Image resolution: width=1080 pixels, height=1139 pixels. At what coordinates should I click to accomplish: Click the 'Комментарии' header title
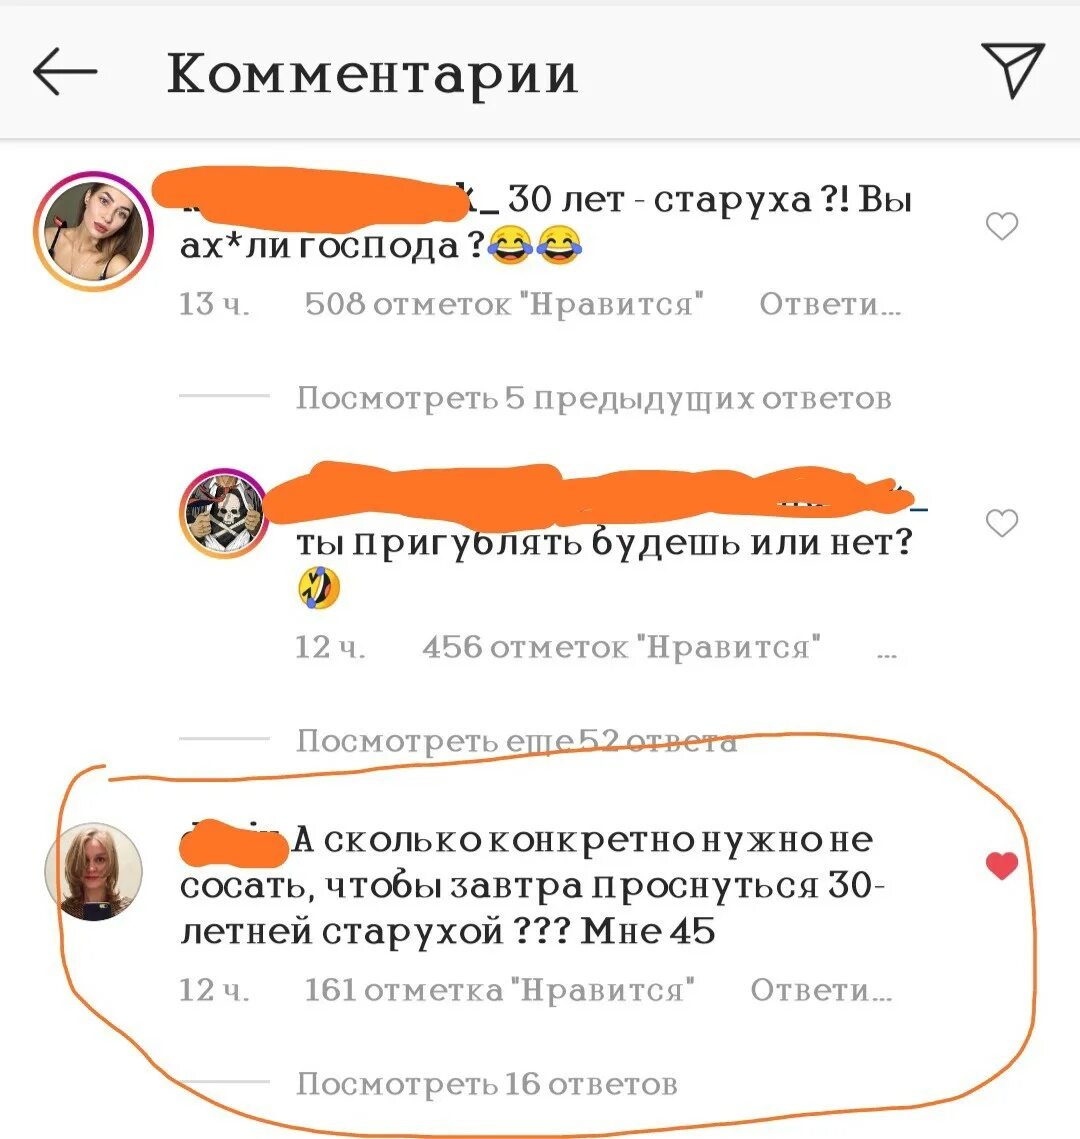point(373,74)
